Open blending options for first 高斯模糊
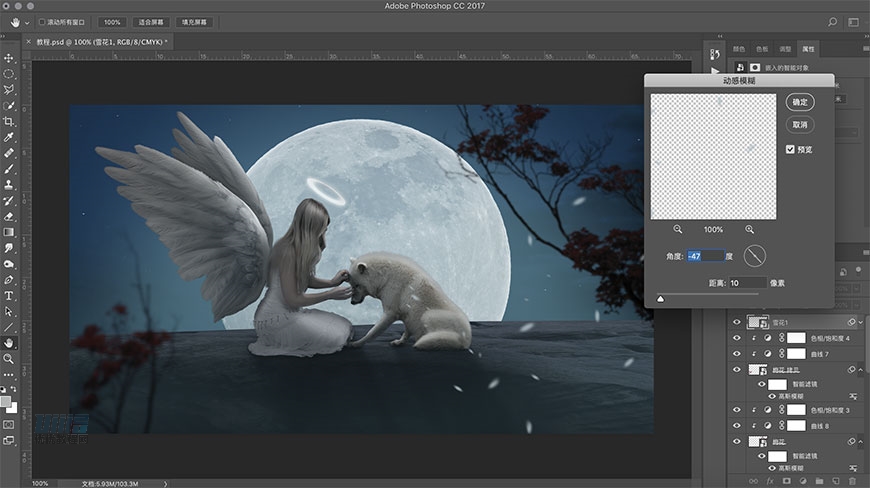870x488 pixels. [x=853, y=396]
